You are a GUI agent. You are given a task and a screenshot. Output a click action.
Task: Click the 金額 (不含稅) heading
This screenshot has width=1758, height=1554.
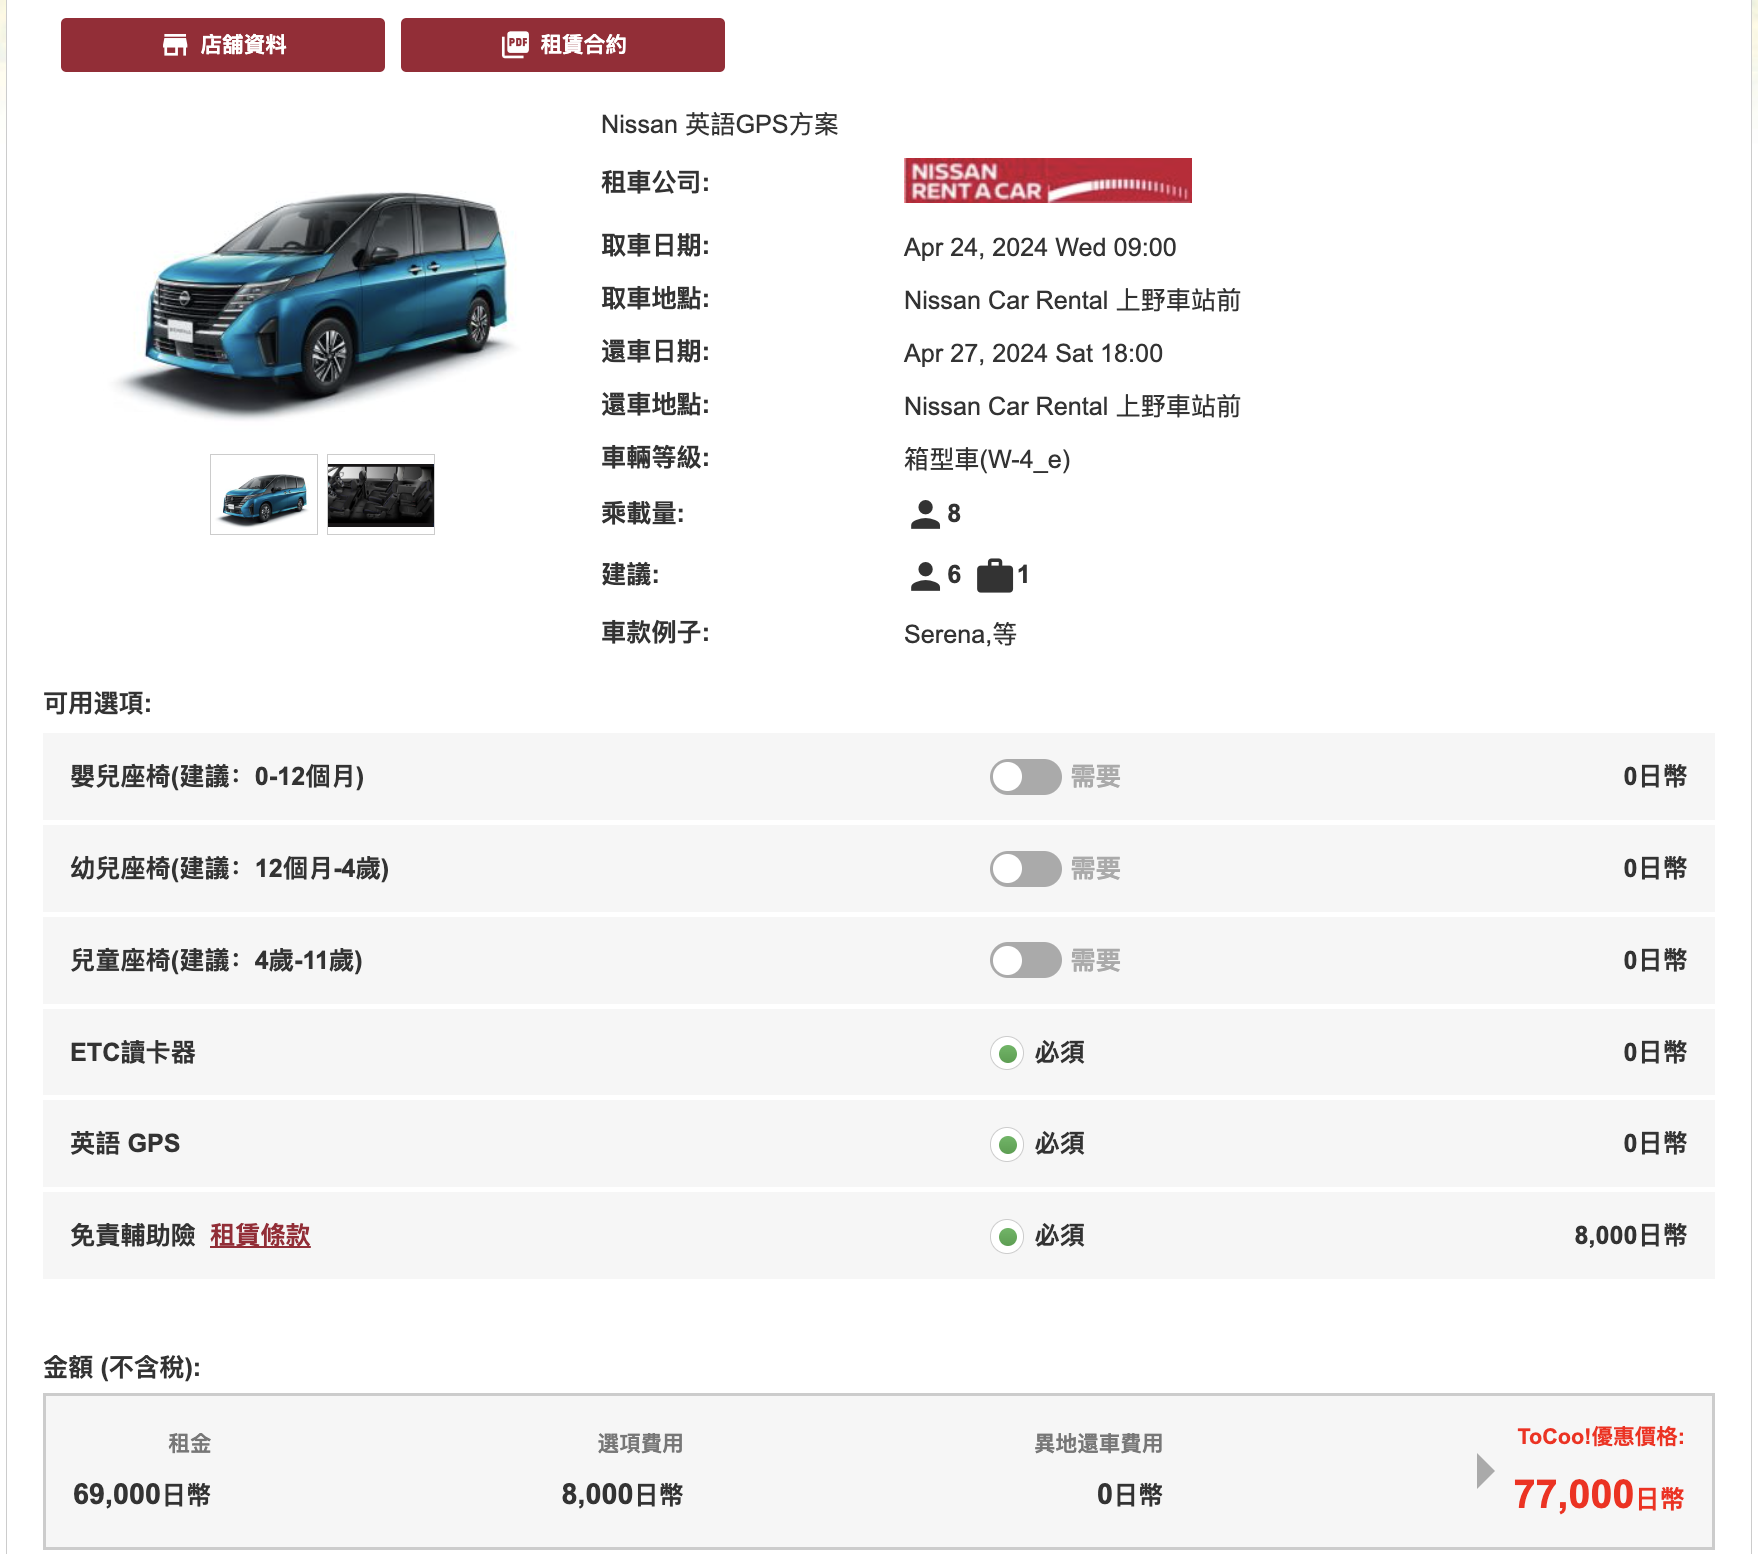click(x=122, y=1367)
